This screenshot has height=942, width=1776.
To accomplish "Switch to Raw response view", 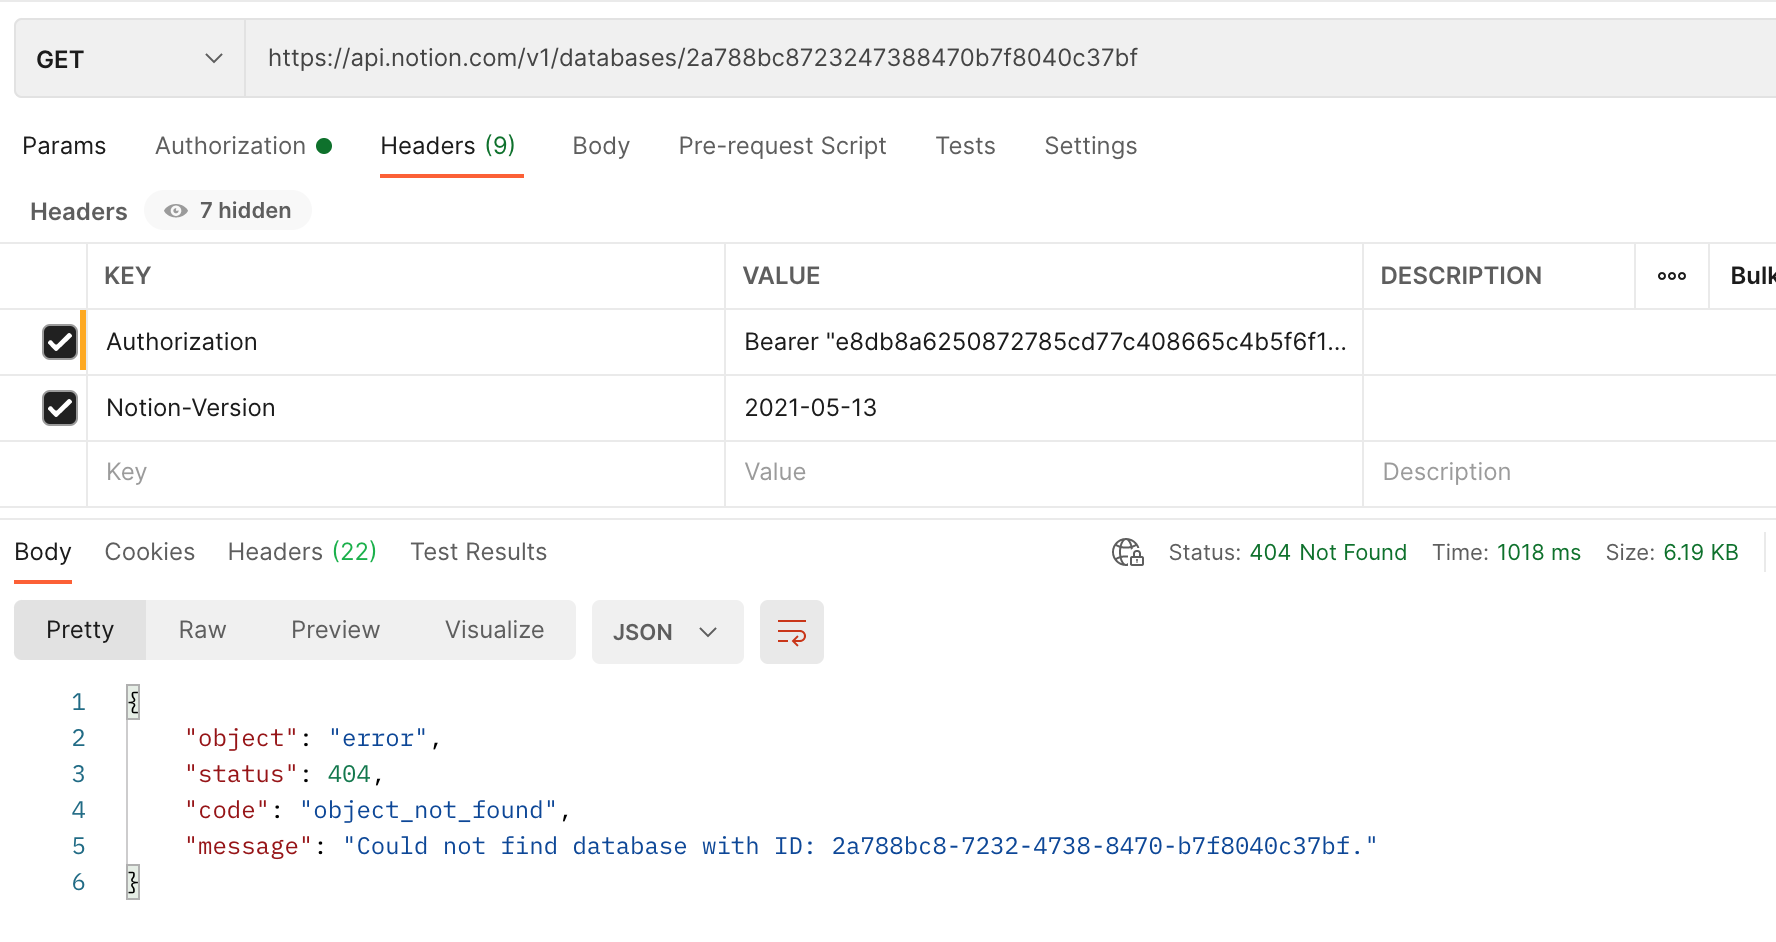I will click(202, 630).
